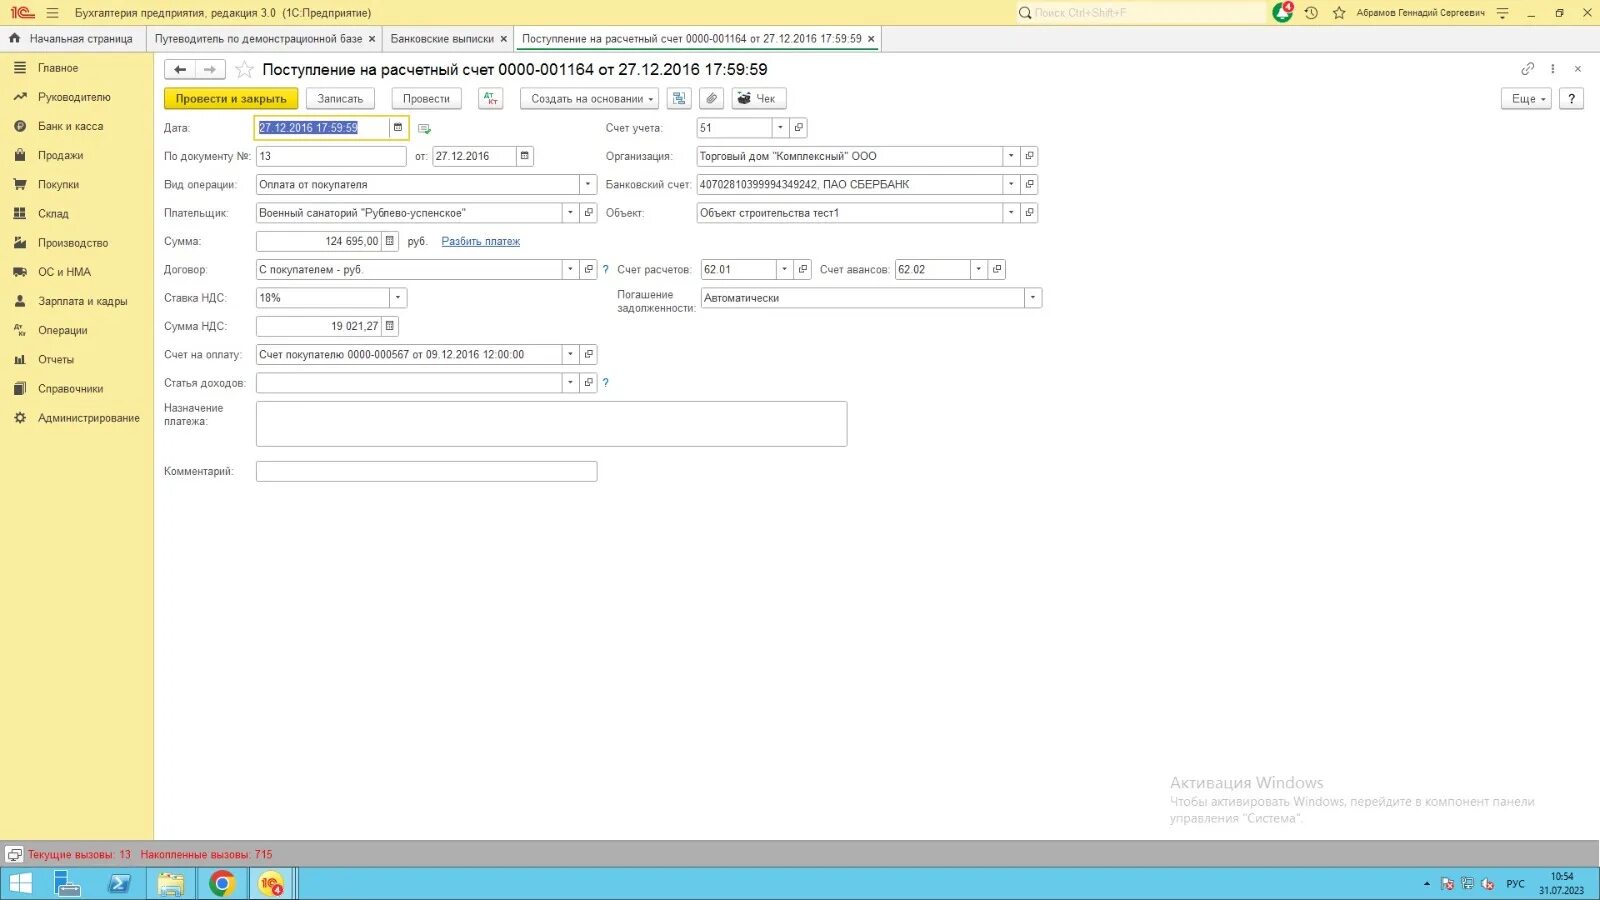1600x900 pixels.
Task: Open the Счет расчетов 62.01 record icon
Action: pyautogui.click(x=803, y=269)
